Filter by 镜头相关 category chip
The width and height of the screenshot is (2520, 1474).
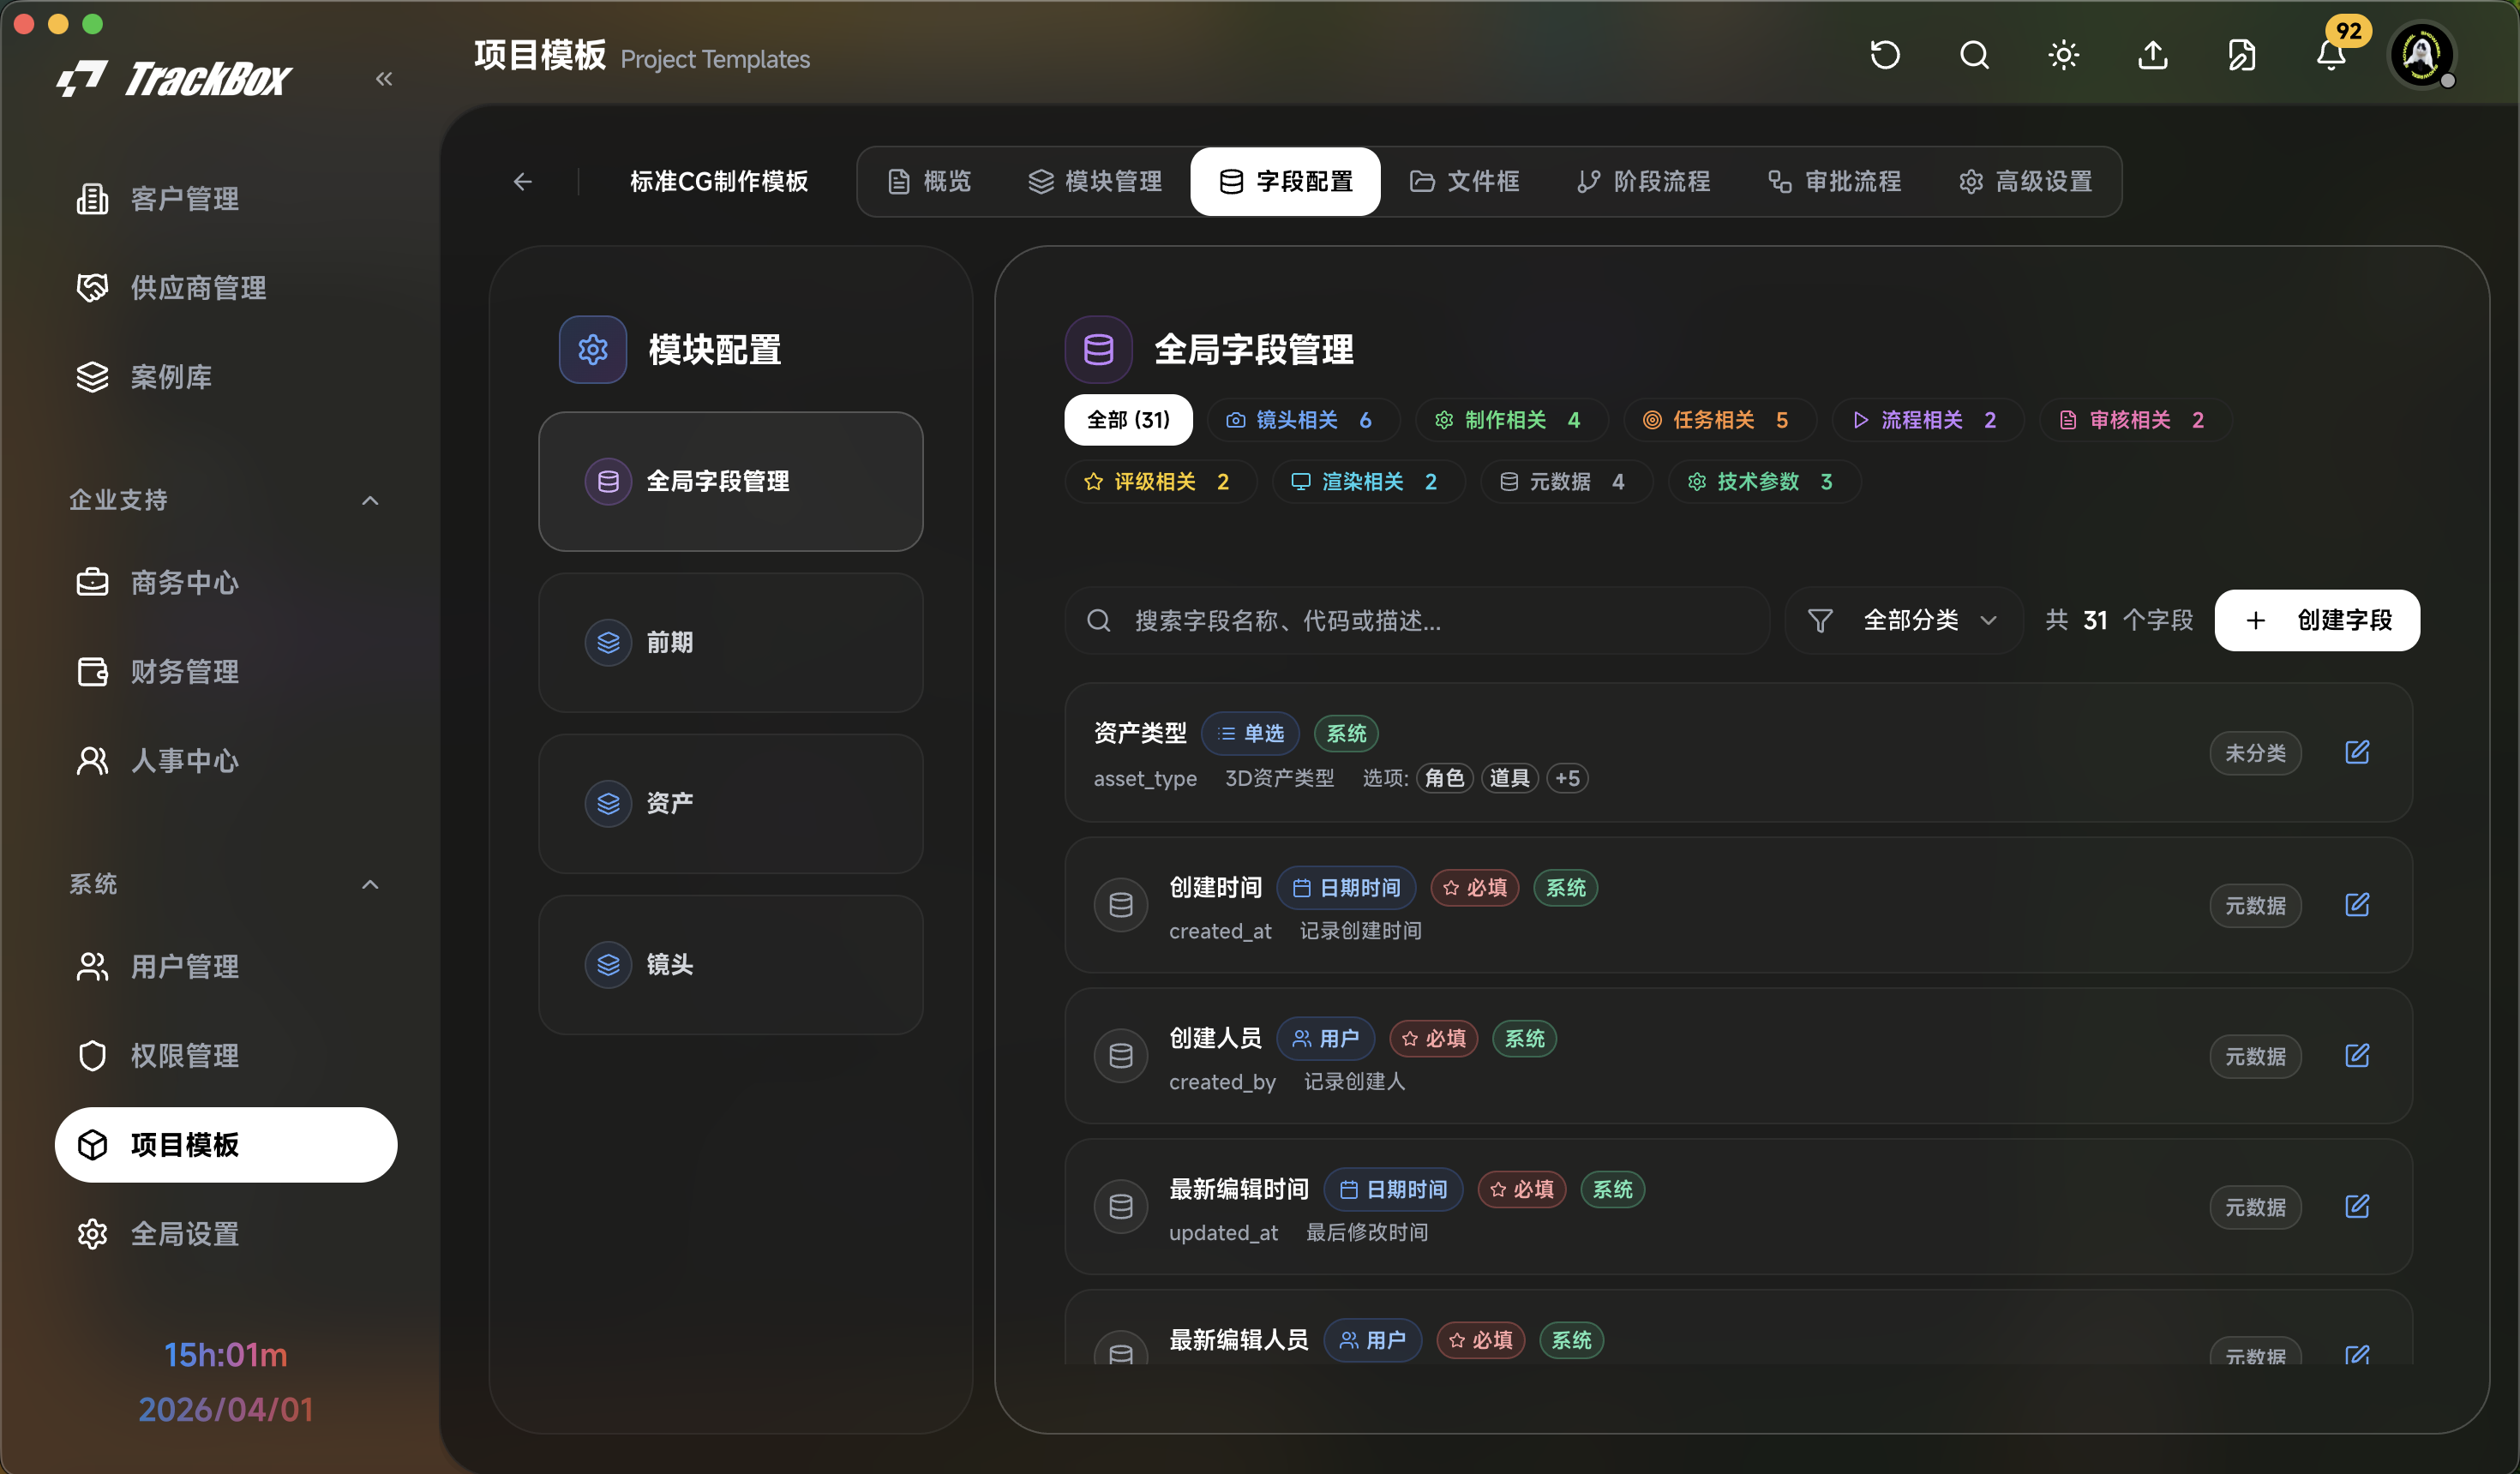coord(1303,420)
